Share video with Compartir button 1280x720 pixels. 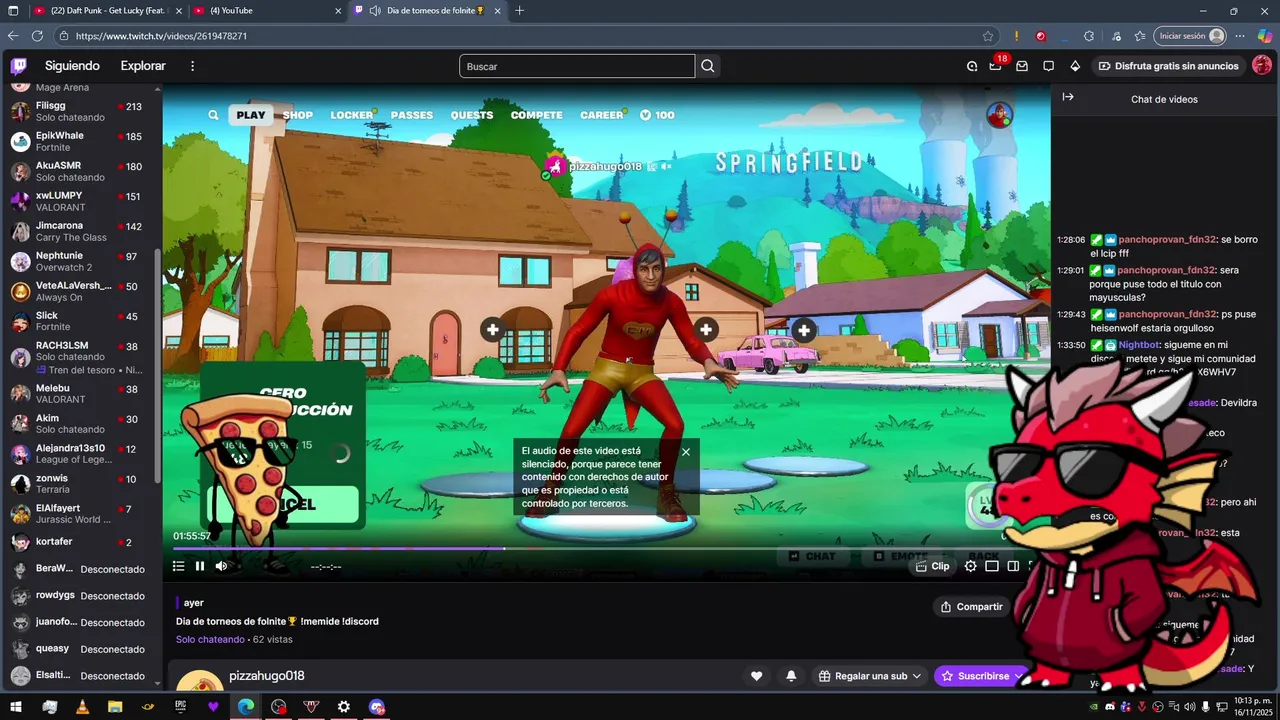tap(971, 607)
